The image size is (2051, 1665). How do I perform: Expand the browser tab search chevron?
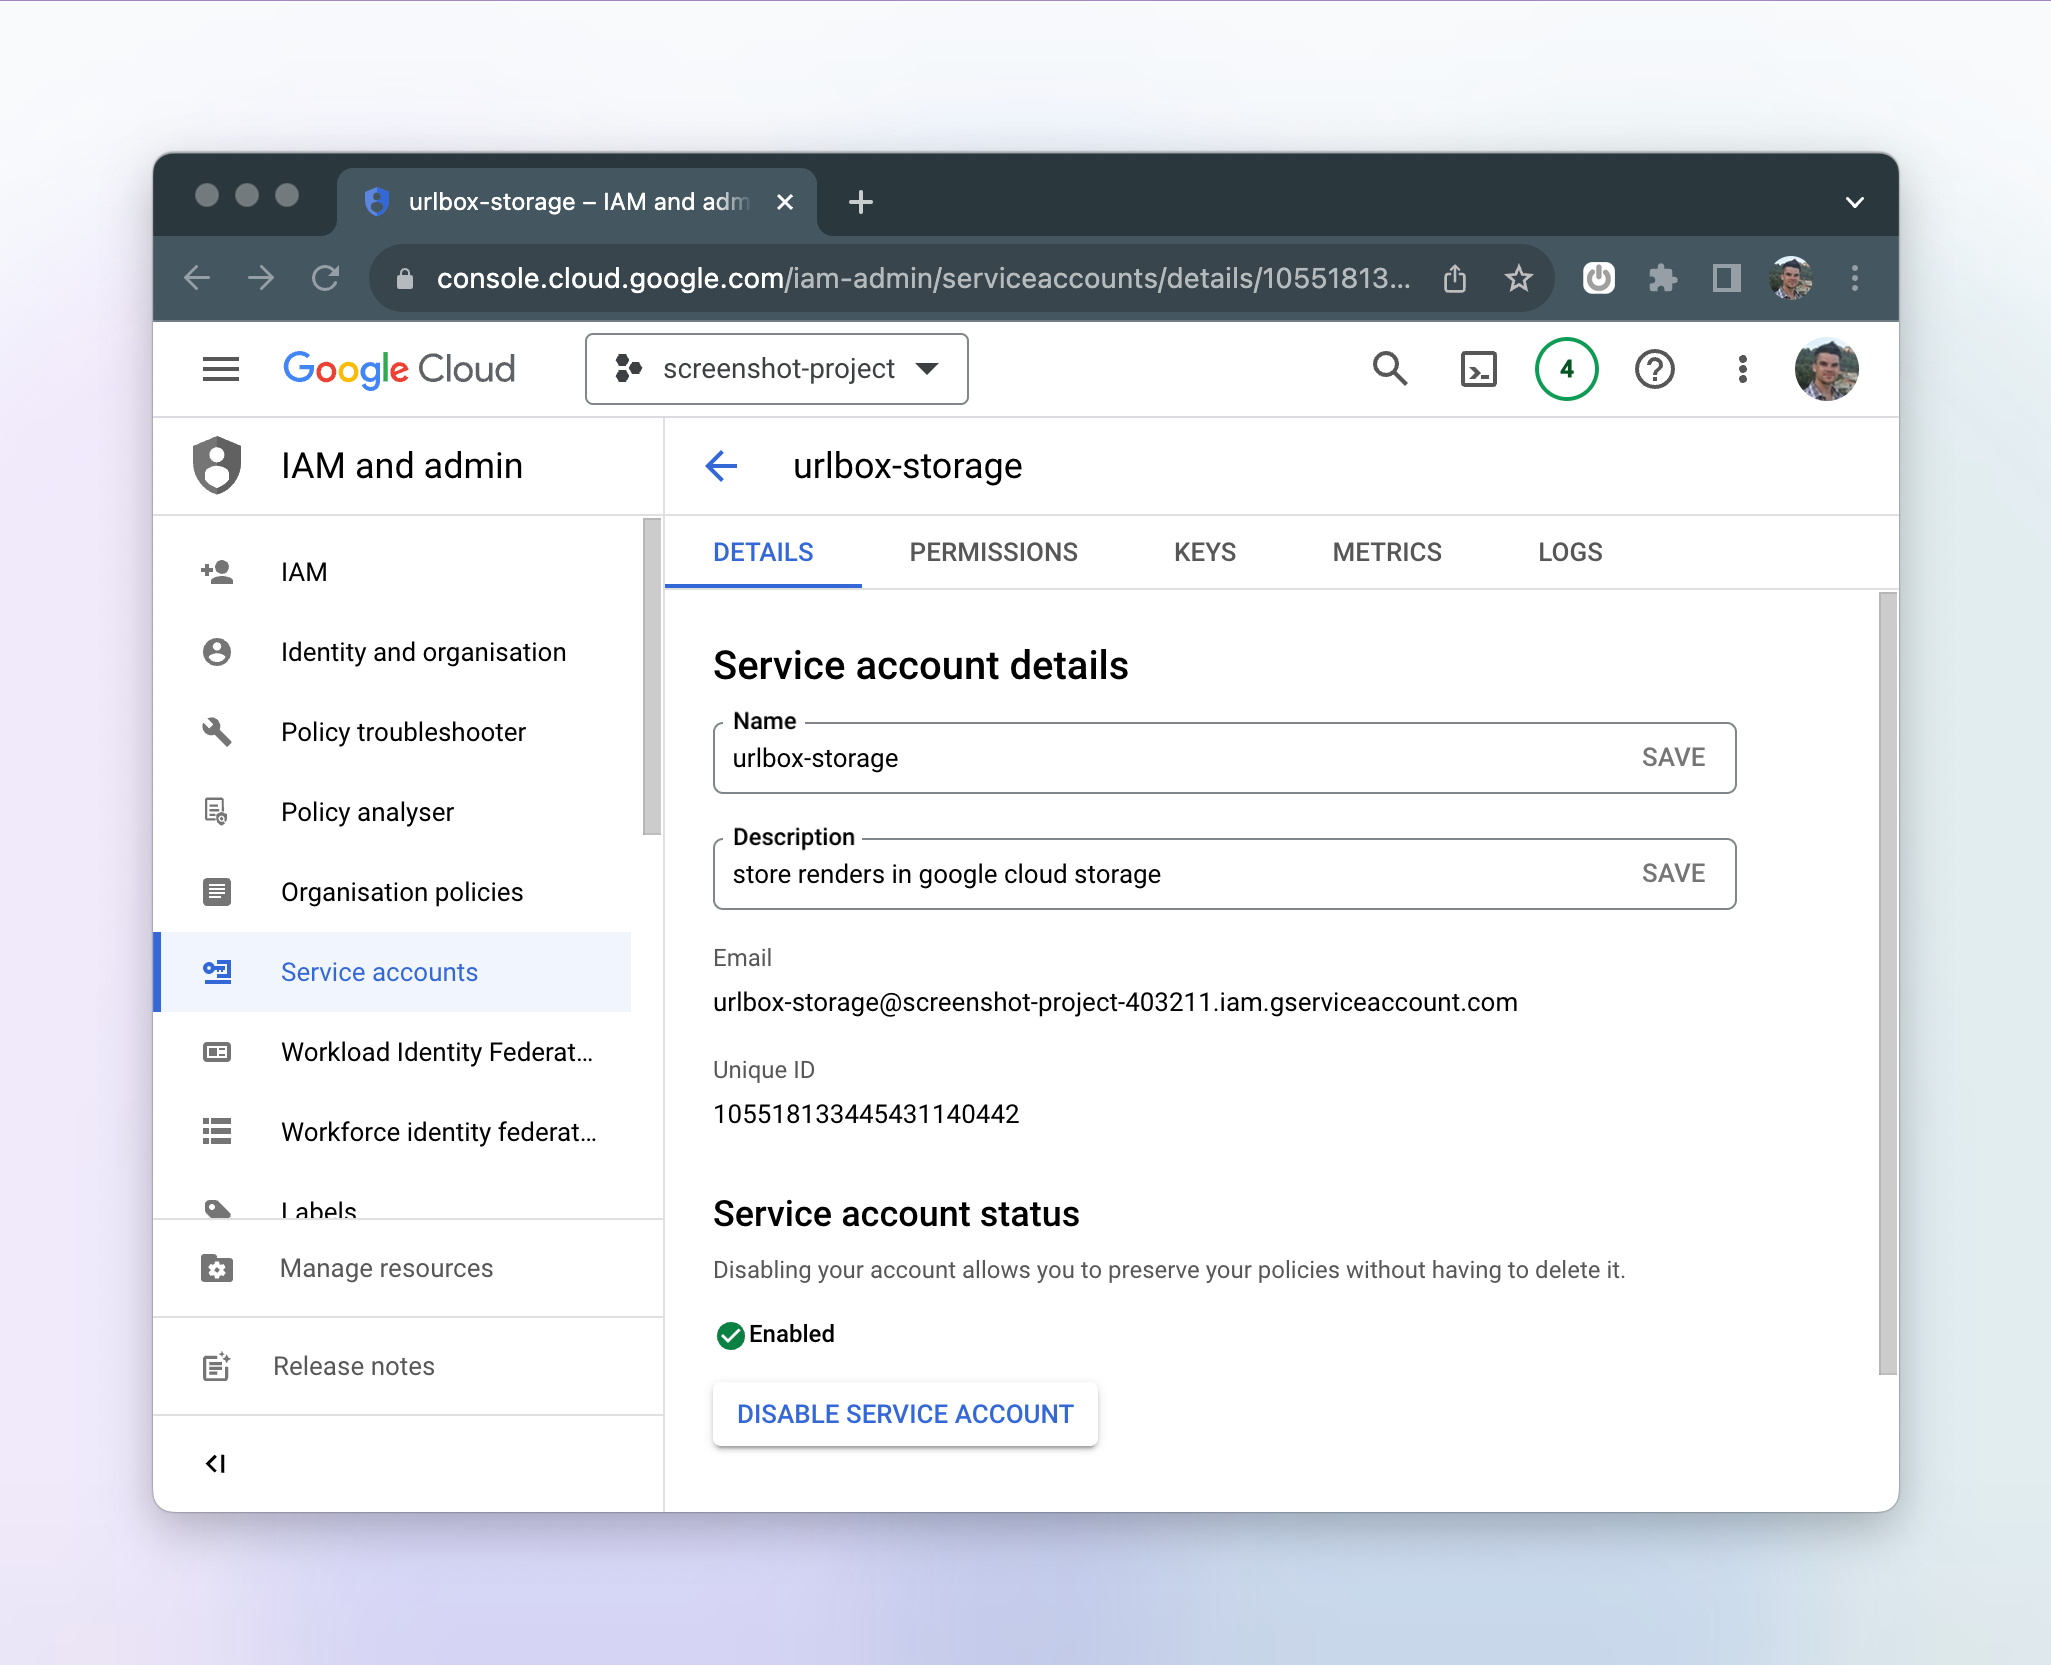pos(1854,202)
